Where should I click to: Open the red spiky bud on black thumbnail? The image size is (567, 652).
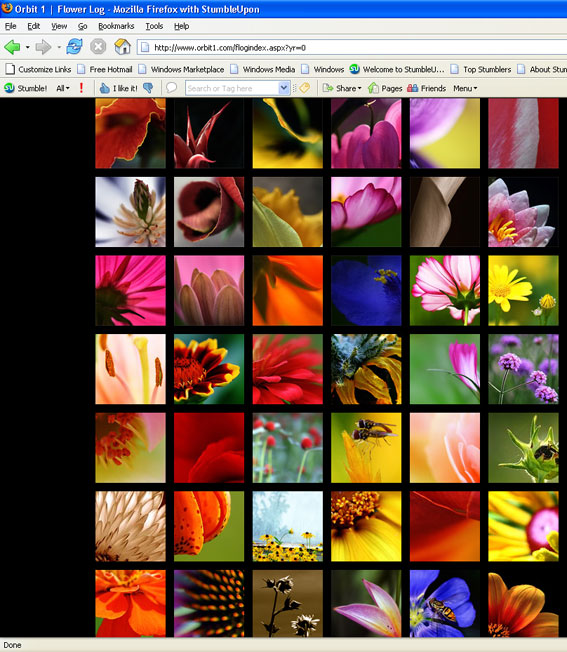(209, 133)
